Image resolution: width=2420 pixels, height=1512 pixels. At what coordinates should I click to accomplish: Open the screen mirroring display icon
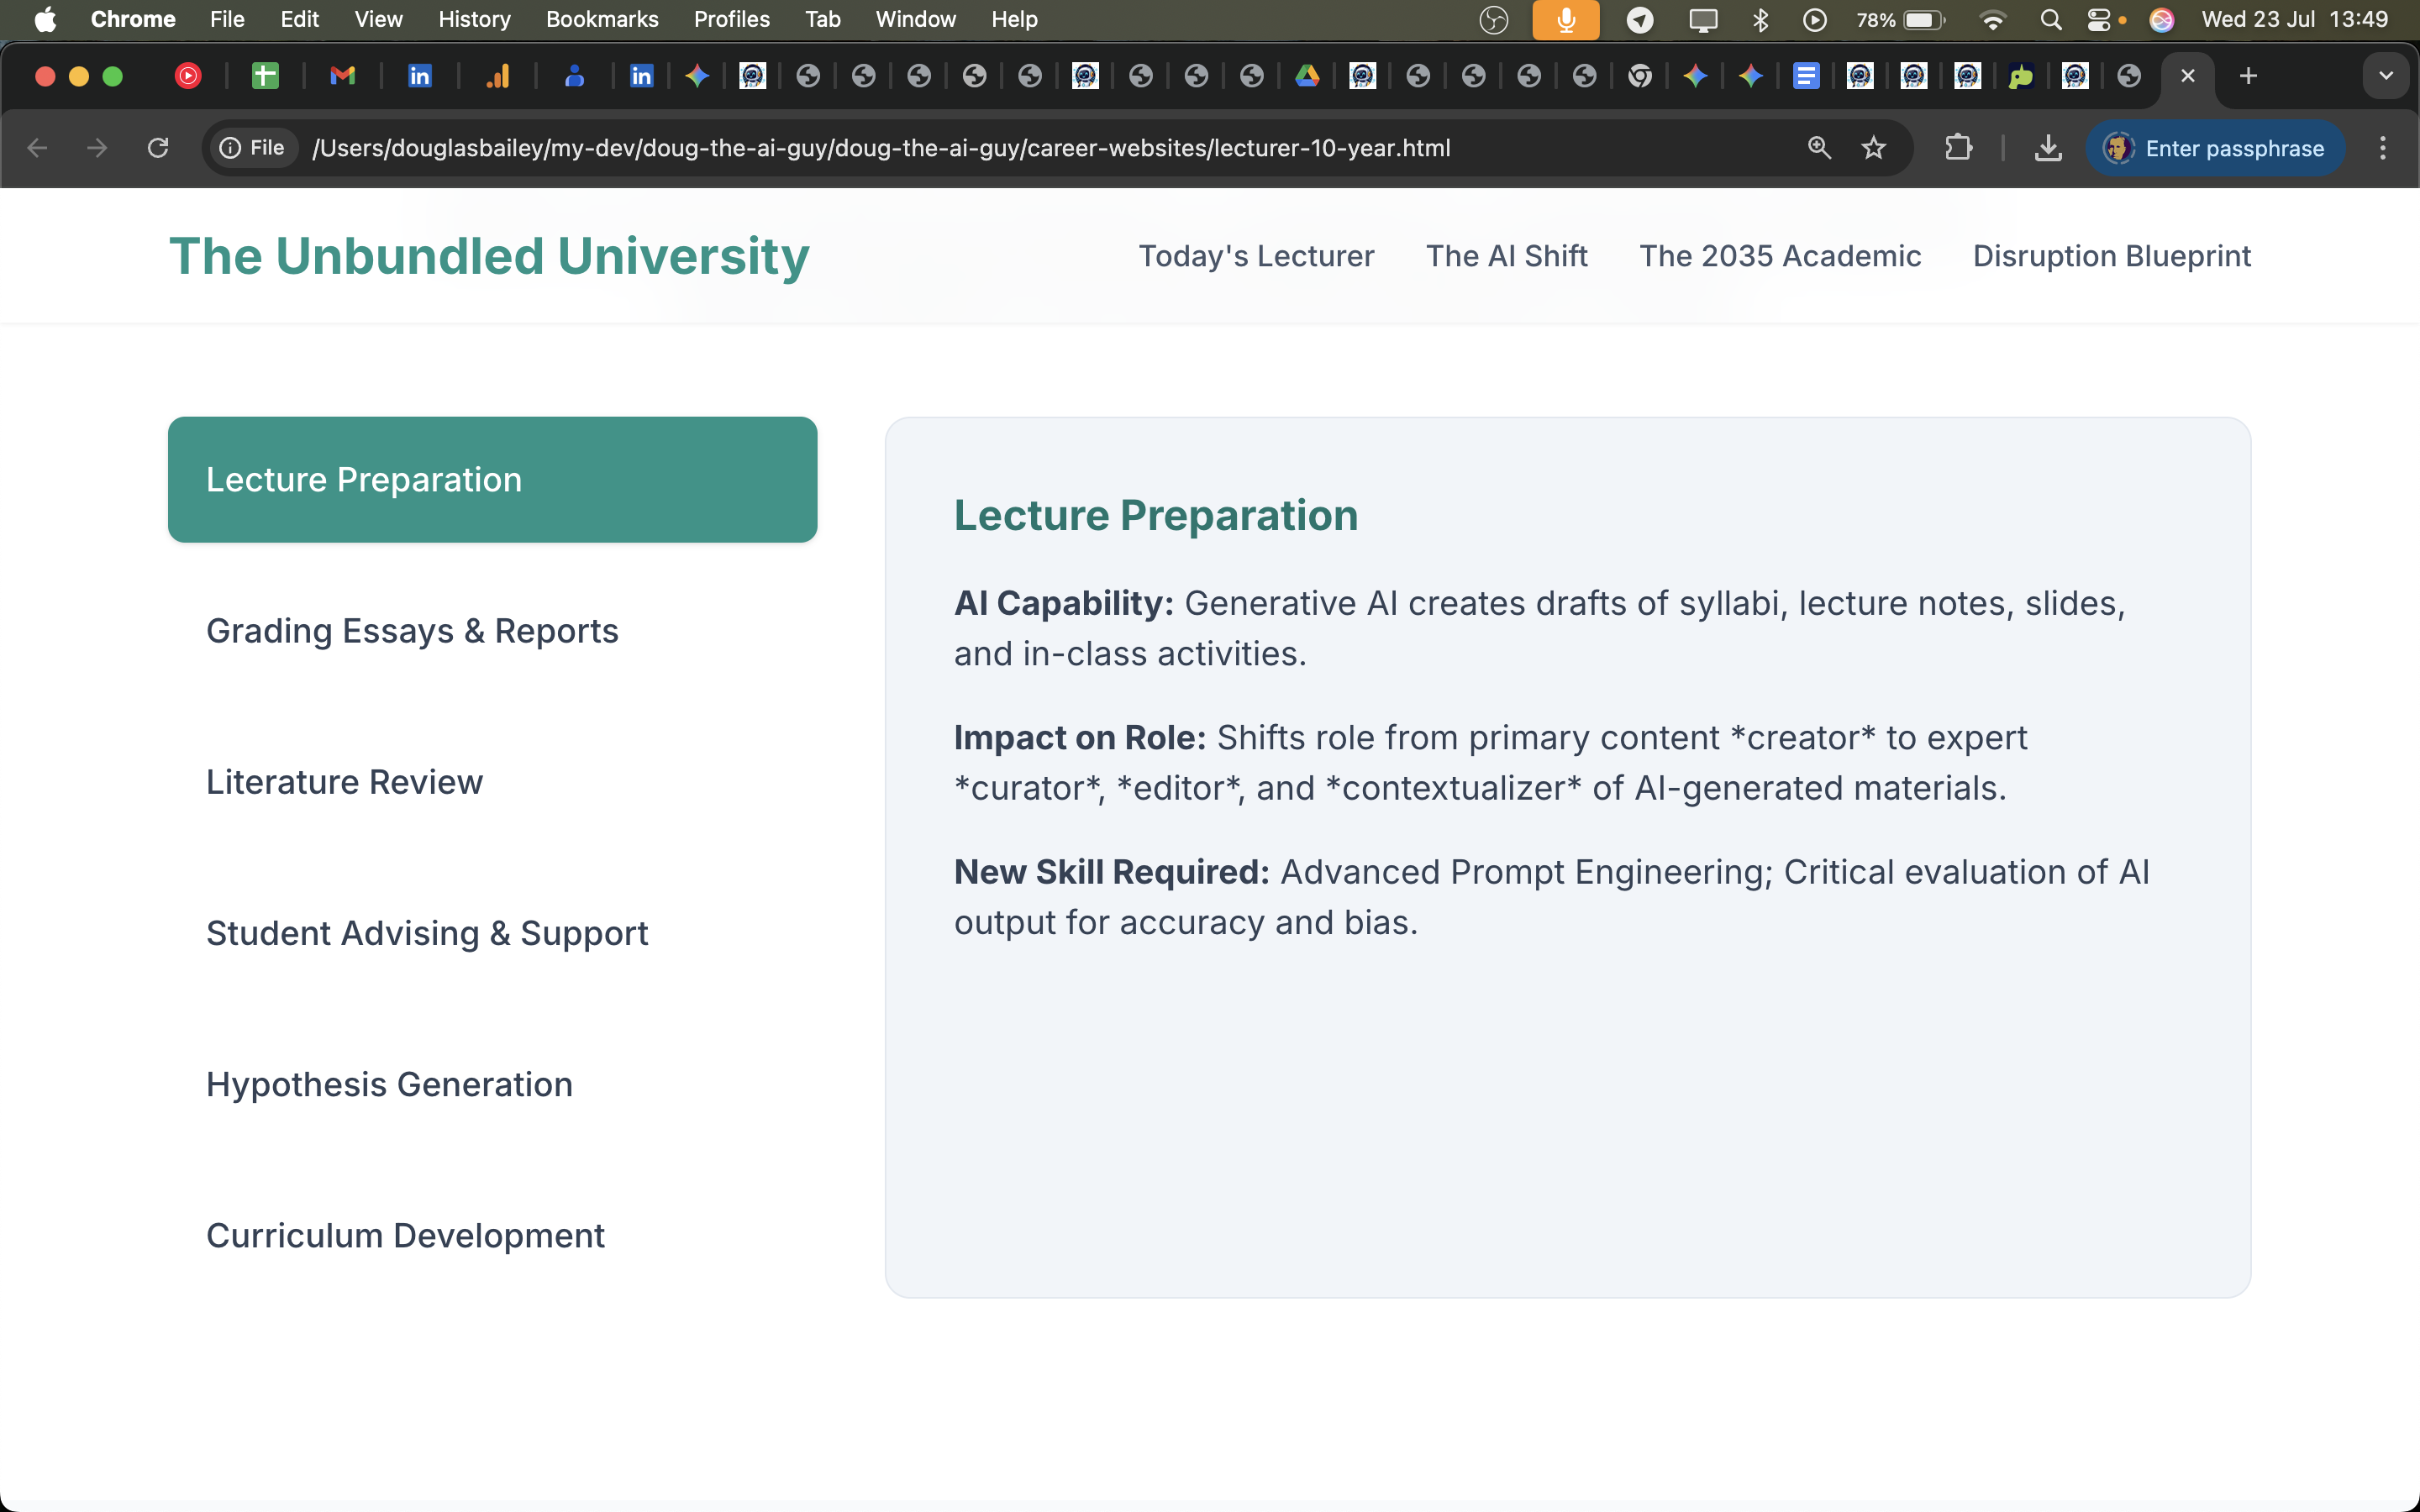pos(1702,19)
